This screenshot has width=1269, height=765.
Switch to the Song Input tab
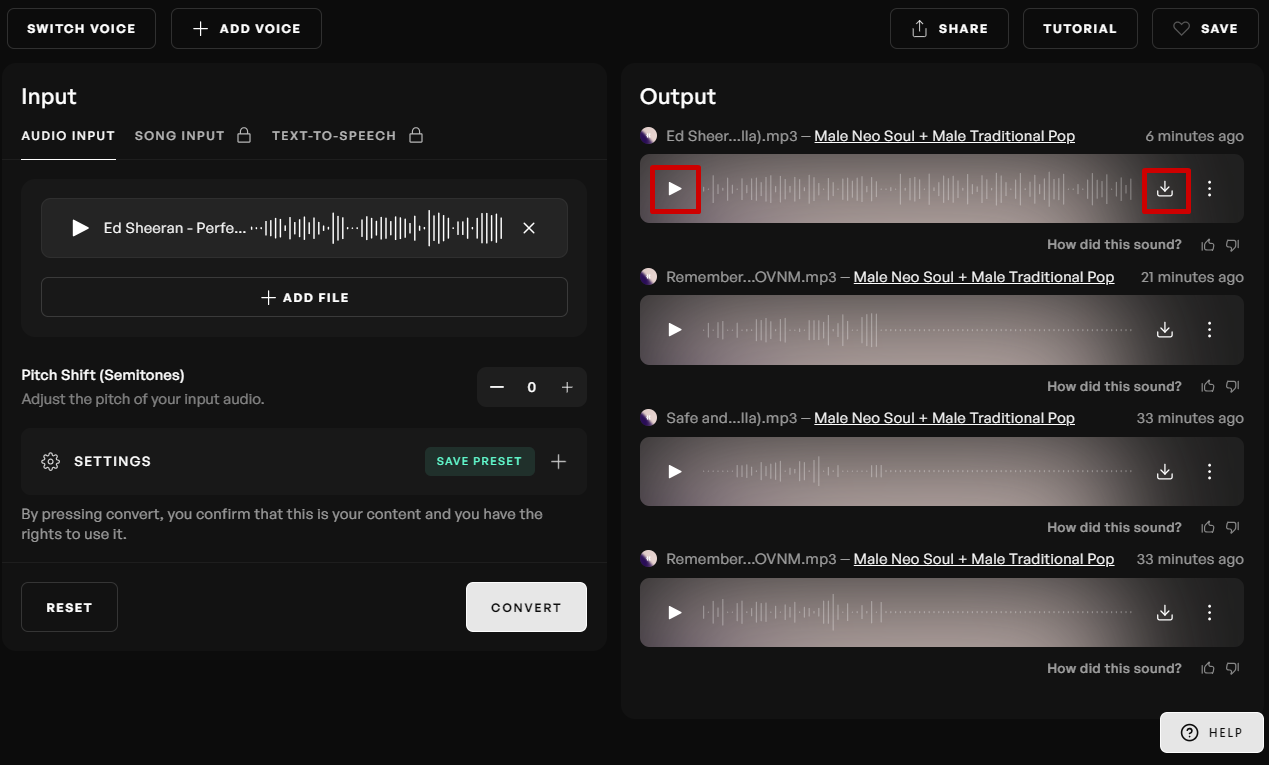pyautogui.click(x=180, y=135)
